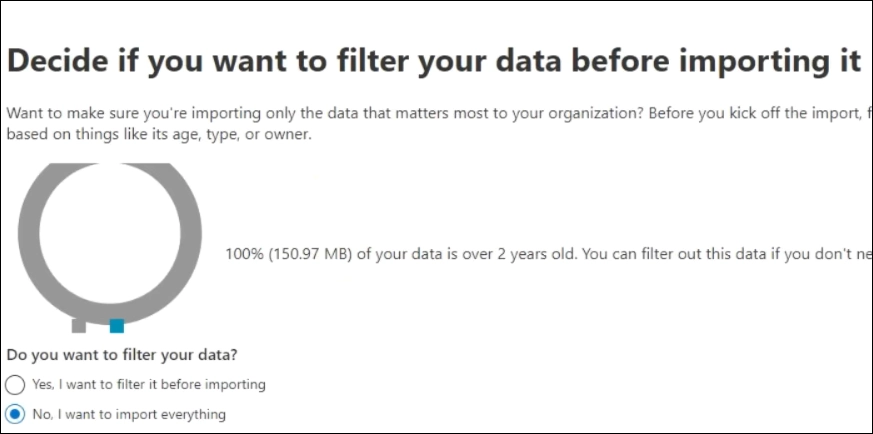This screenshot has height=434, width=873.
Task: Select the "No, I want to import everything" radio button
Action: [15, 413]
